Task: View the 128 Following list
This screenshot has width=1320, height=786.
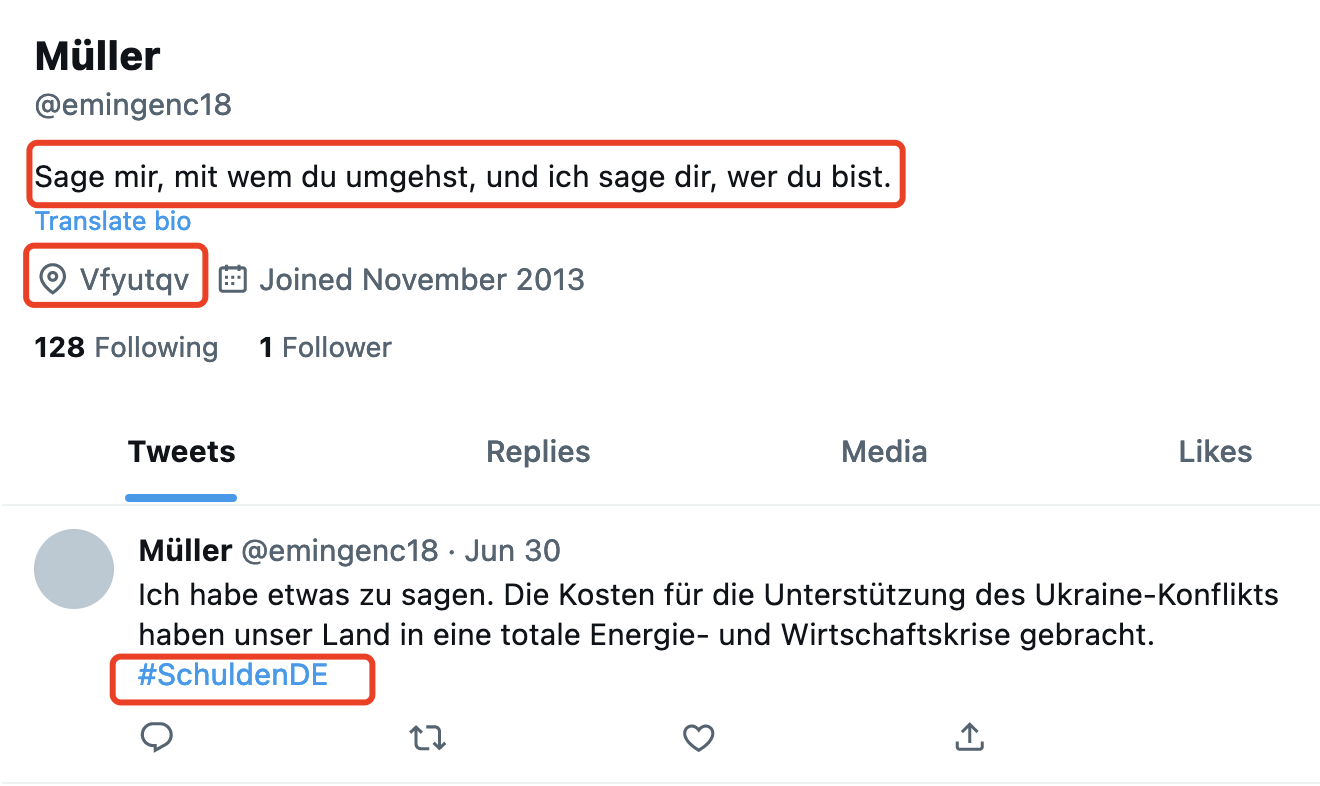Action: 126,347
